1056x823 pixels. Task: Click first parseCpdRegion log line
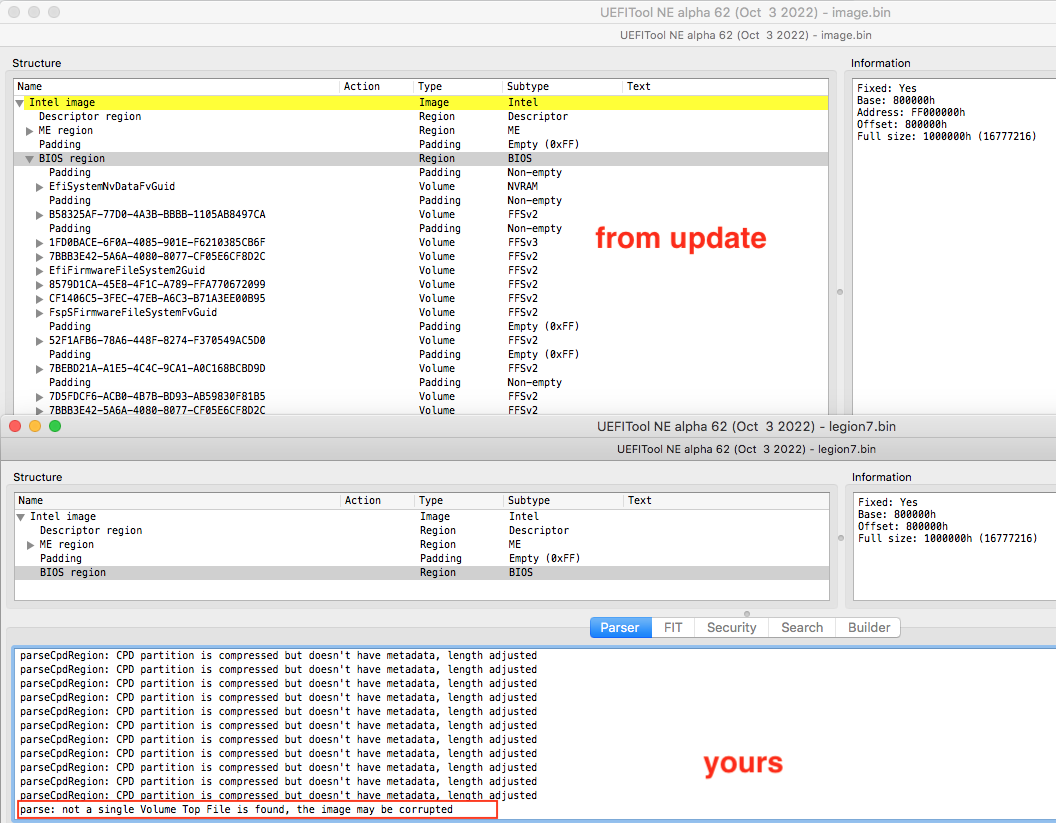[279, 655]
